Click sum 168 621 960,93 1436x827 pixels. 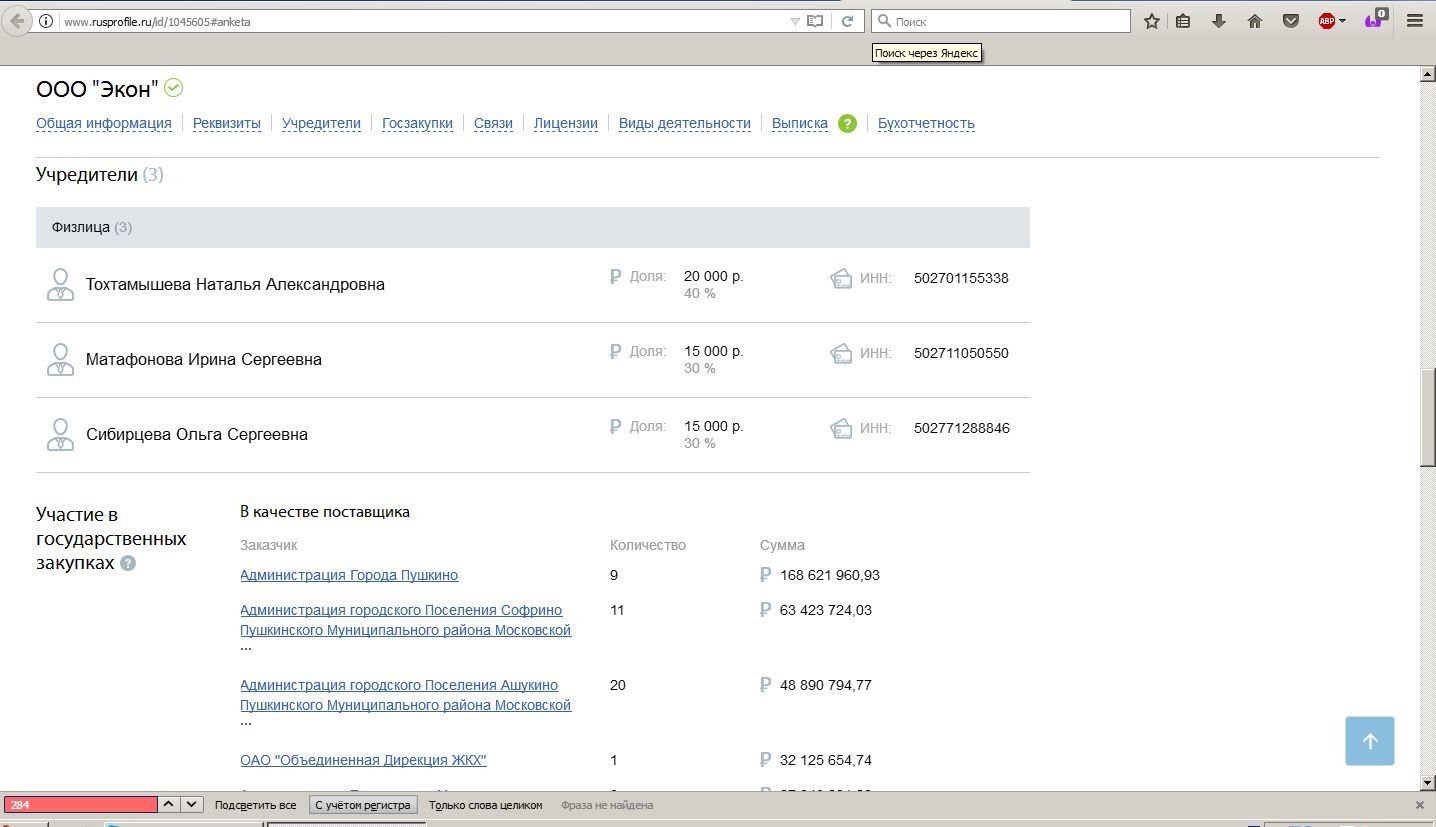[x=830, y=575]
